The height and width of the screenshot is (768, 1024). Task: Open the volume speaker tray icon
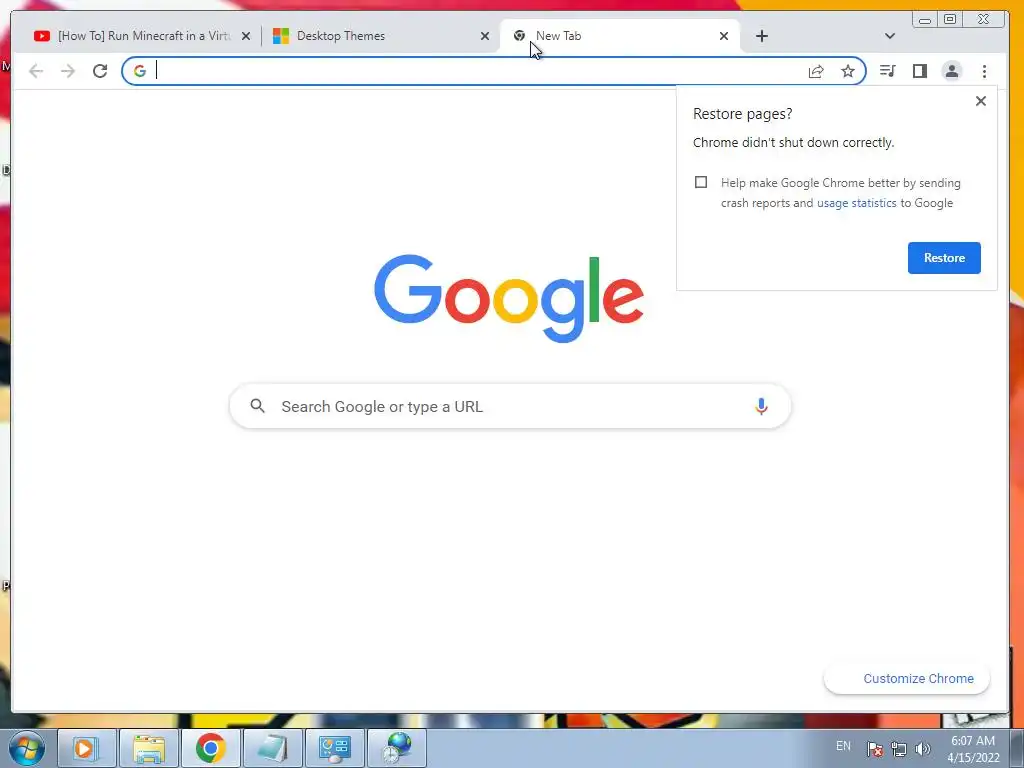(x=922, y=749)
